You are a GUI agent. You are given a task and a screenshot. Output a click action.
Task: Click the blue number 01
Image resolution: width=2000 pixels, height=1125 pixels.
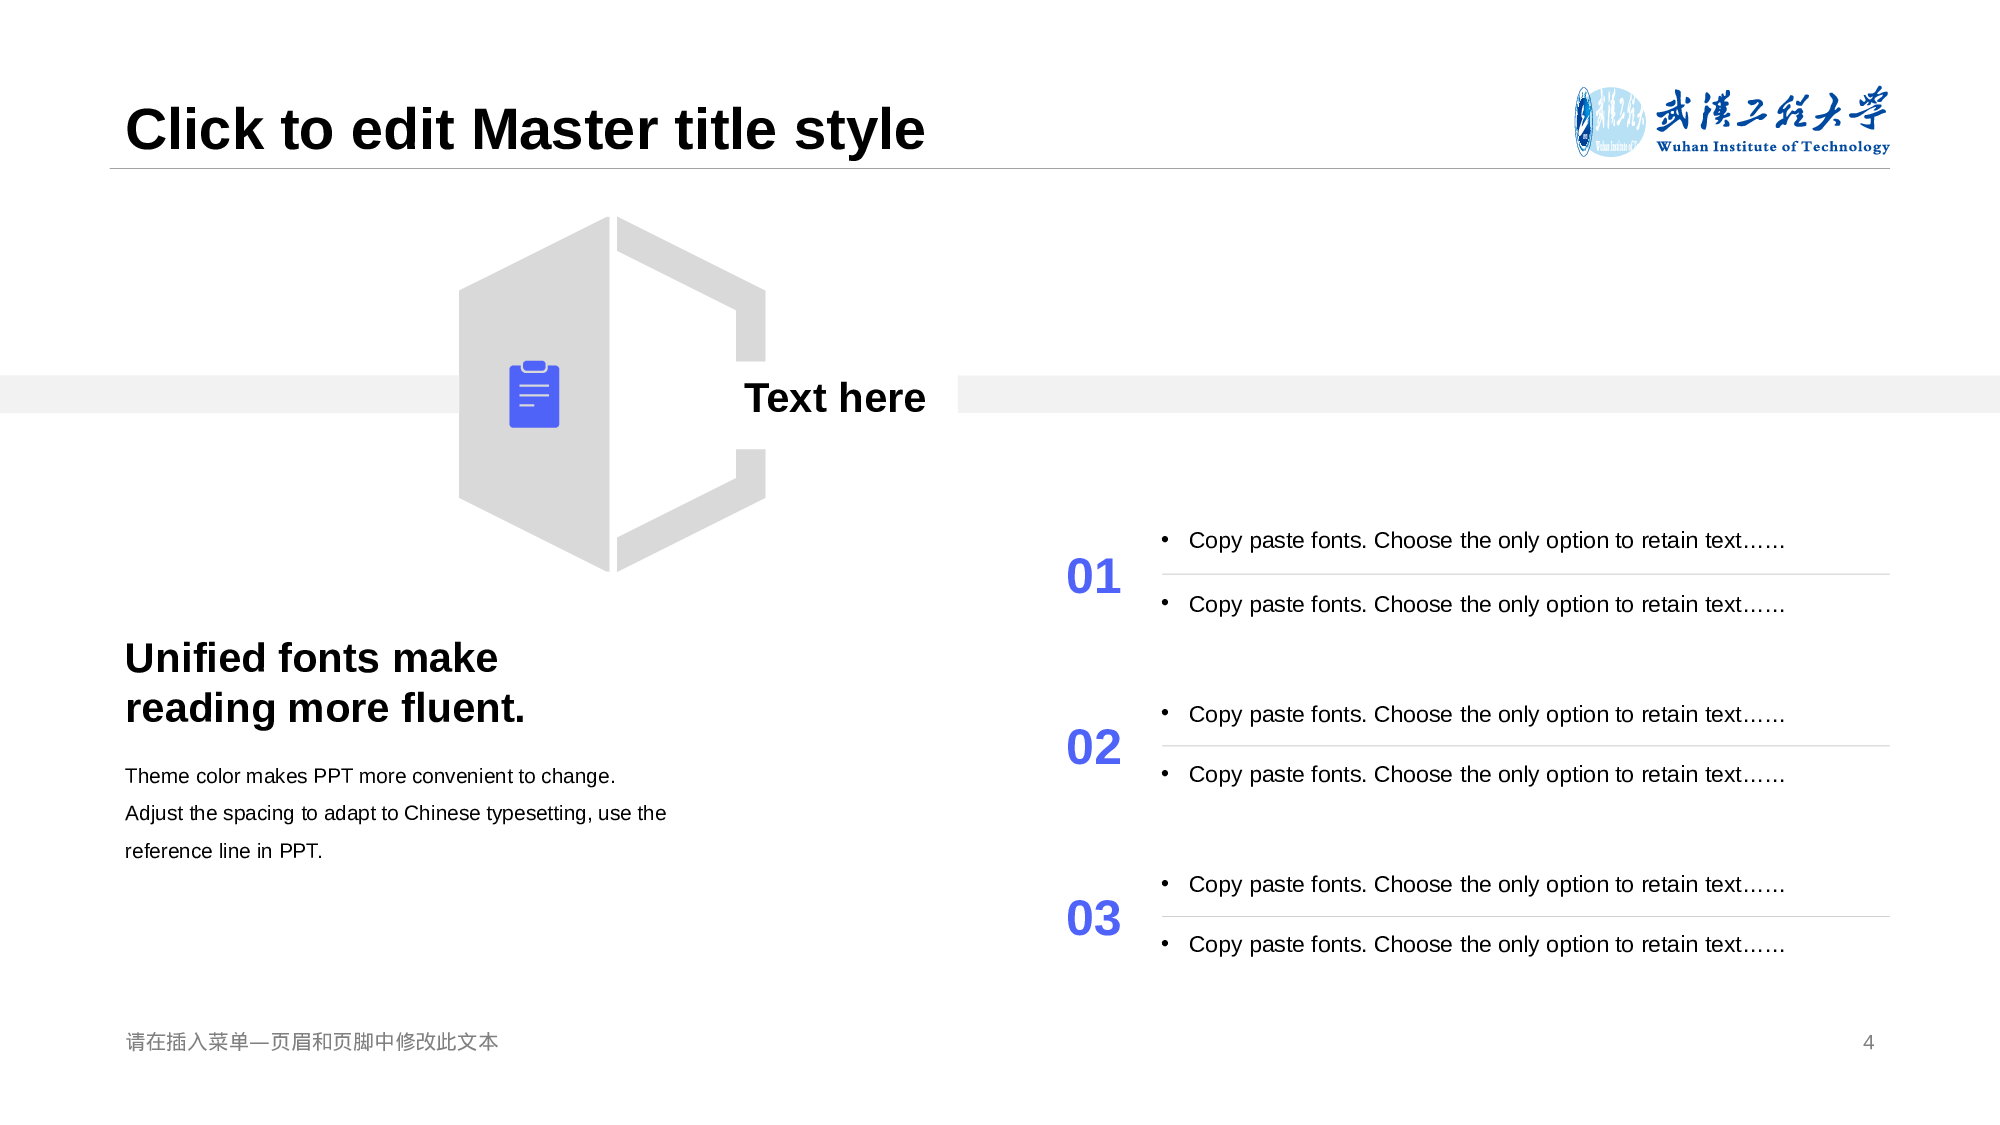pos(1093,576)
